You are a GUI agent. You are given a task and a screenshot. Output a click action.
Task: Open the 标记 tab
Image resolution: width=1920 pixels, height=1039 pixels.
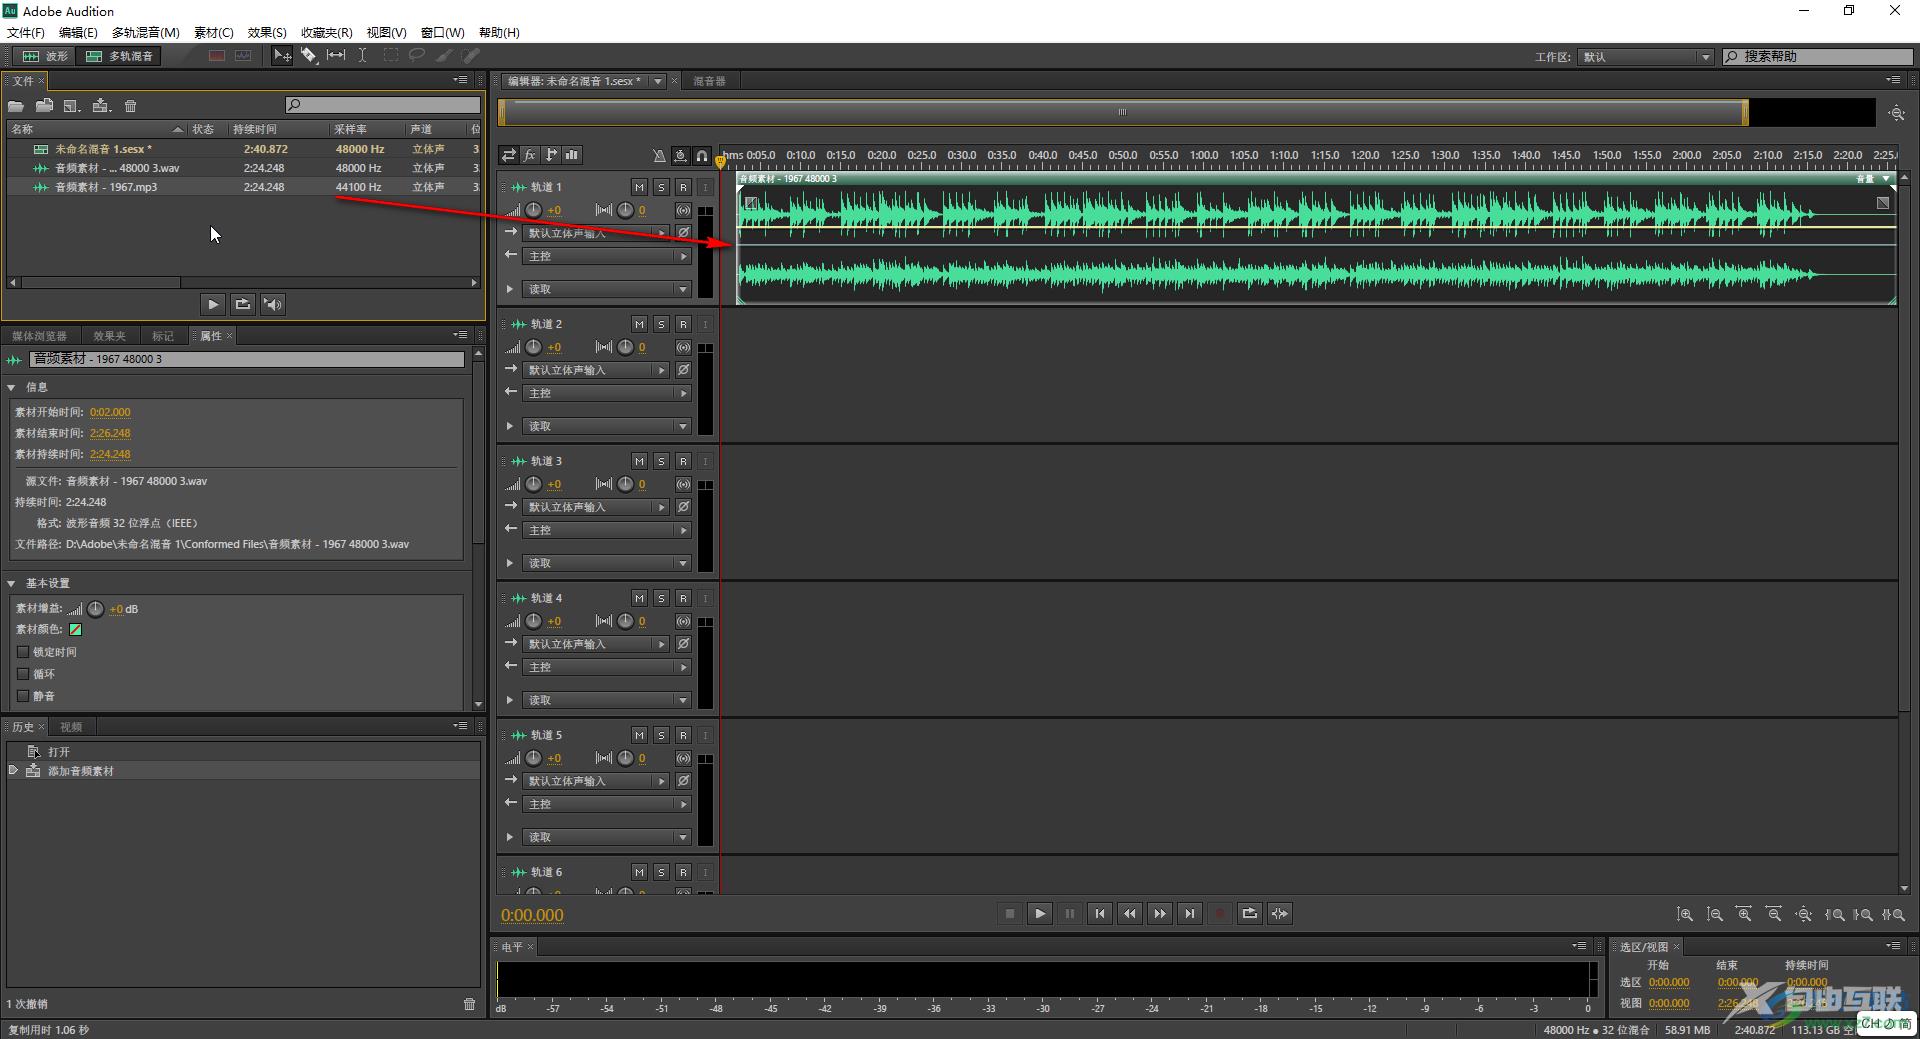tap(163, 336)
